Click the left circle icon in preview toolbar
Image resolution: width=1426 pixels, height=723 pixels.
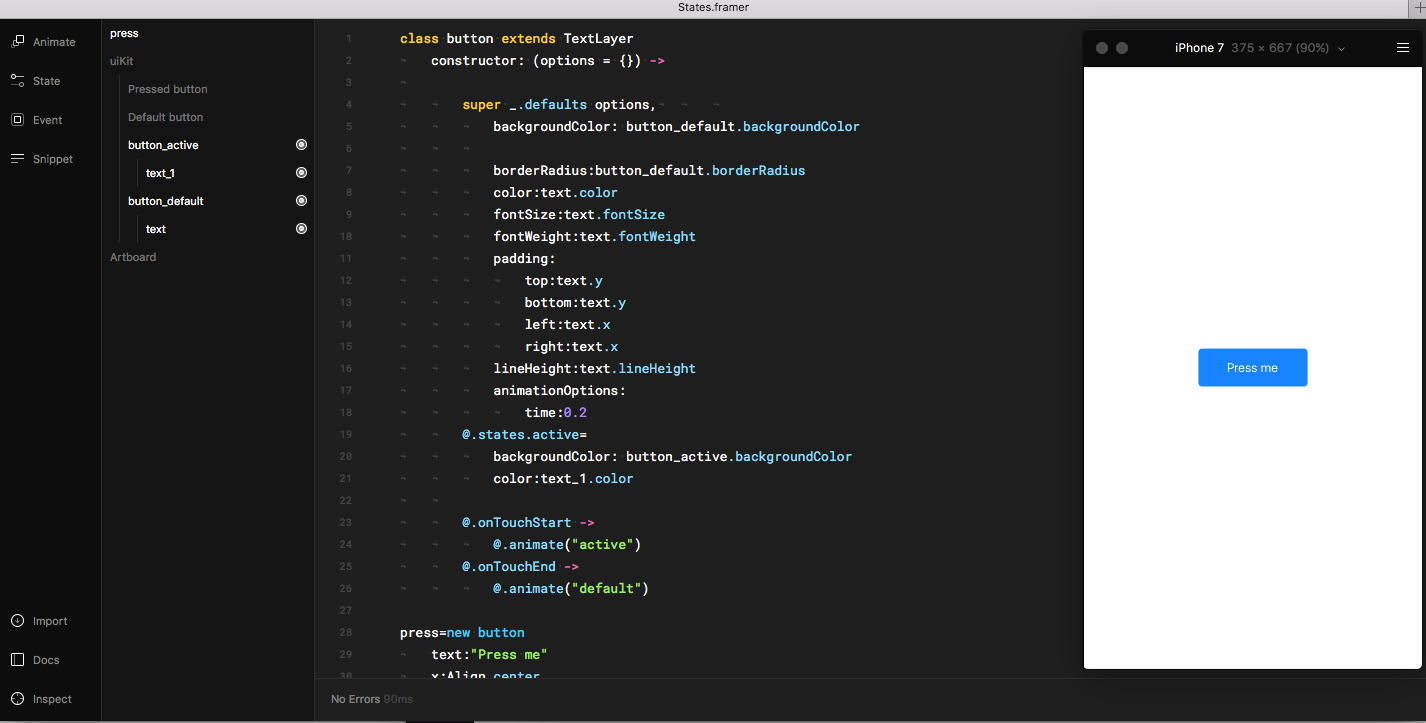[x=1101, y=47]
